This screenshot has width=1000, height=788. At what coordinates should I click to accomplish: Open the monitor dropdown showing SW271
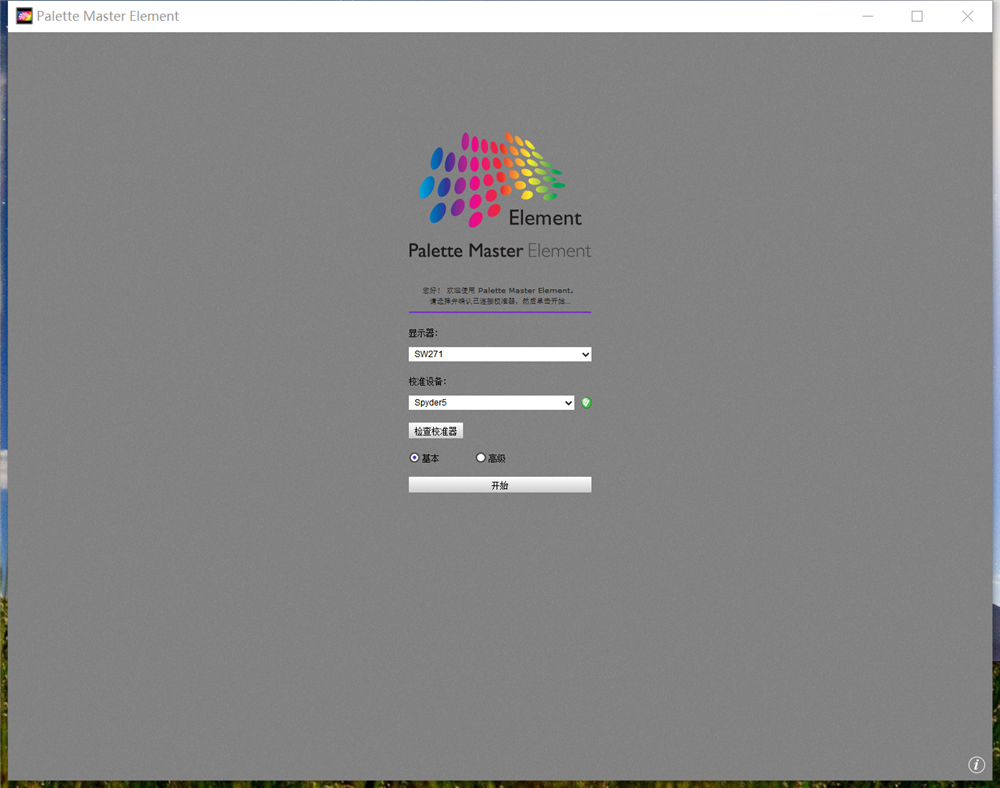point(499,354)
